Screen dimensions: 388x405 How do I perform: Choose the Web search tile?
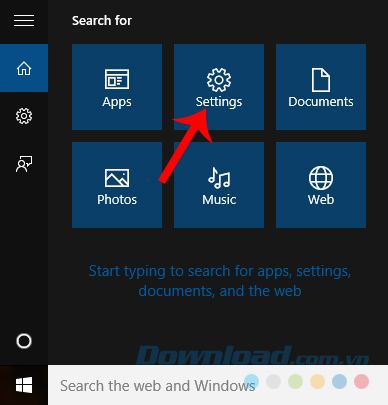(321, 185)
